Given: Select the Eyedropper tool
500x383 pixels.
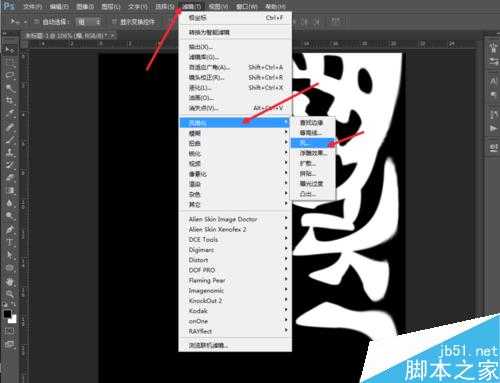Looking at the screenshot, I should click(x=10, y=113).
